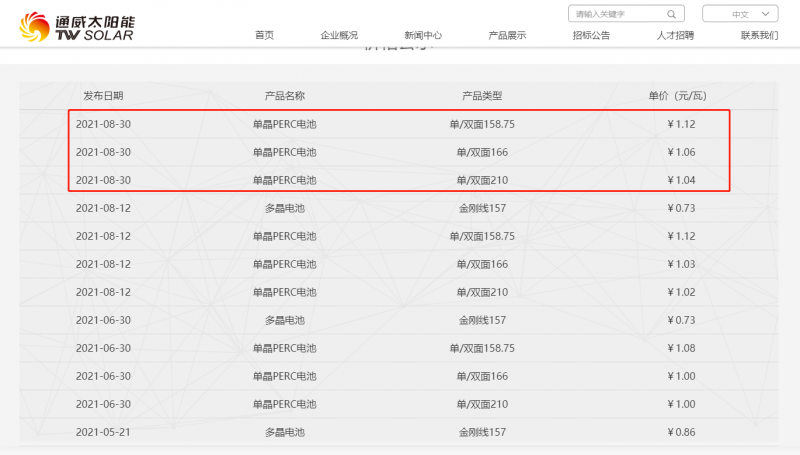Go to 企业概况 in navigation
Image resolution: width=800 pixels, height=455 pixels.
(x=339, y=35)
